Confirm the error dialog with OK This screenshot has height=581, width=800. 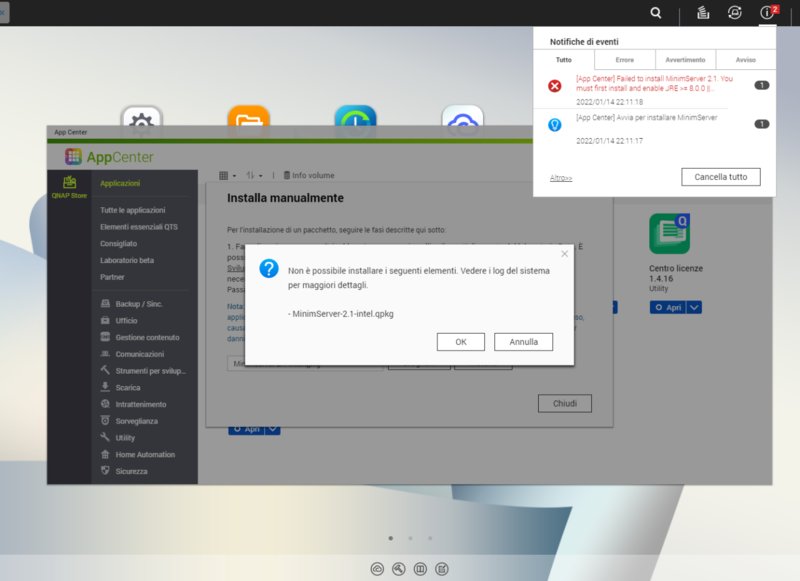point(461,342)
